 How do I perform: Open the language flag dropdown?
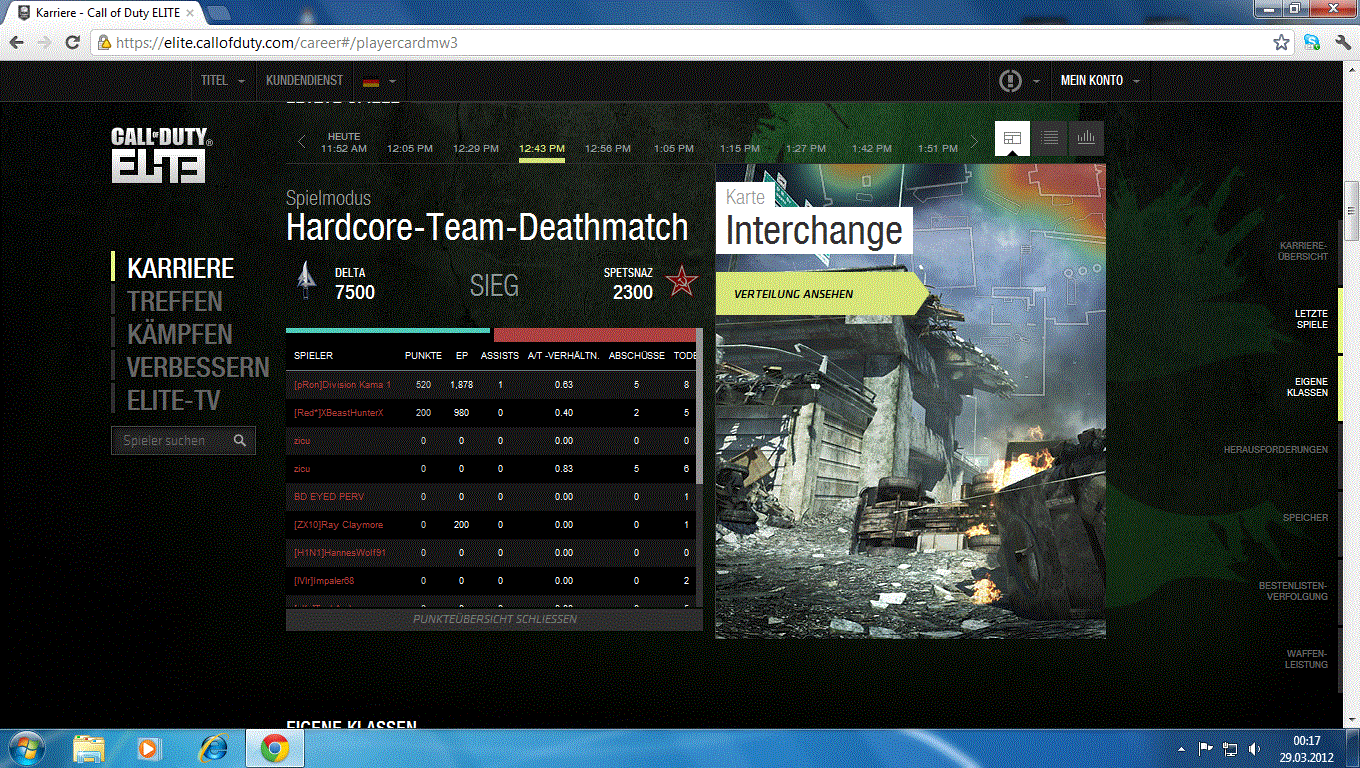[379, 81]
